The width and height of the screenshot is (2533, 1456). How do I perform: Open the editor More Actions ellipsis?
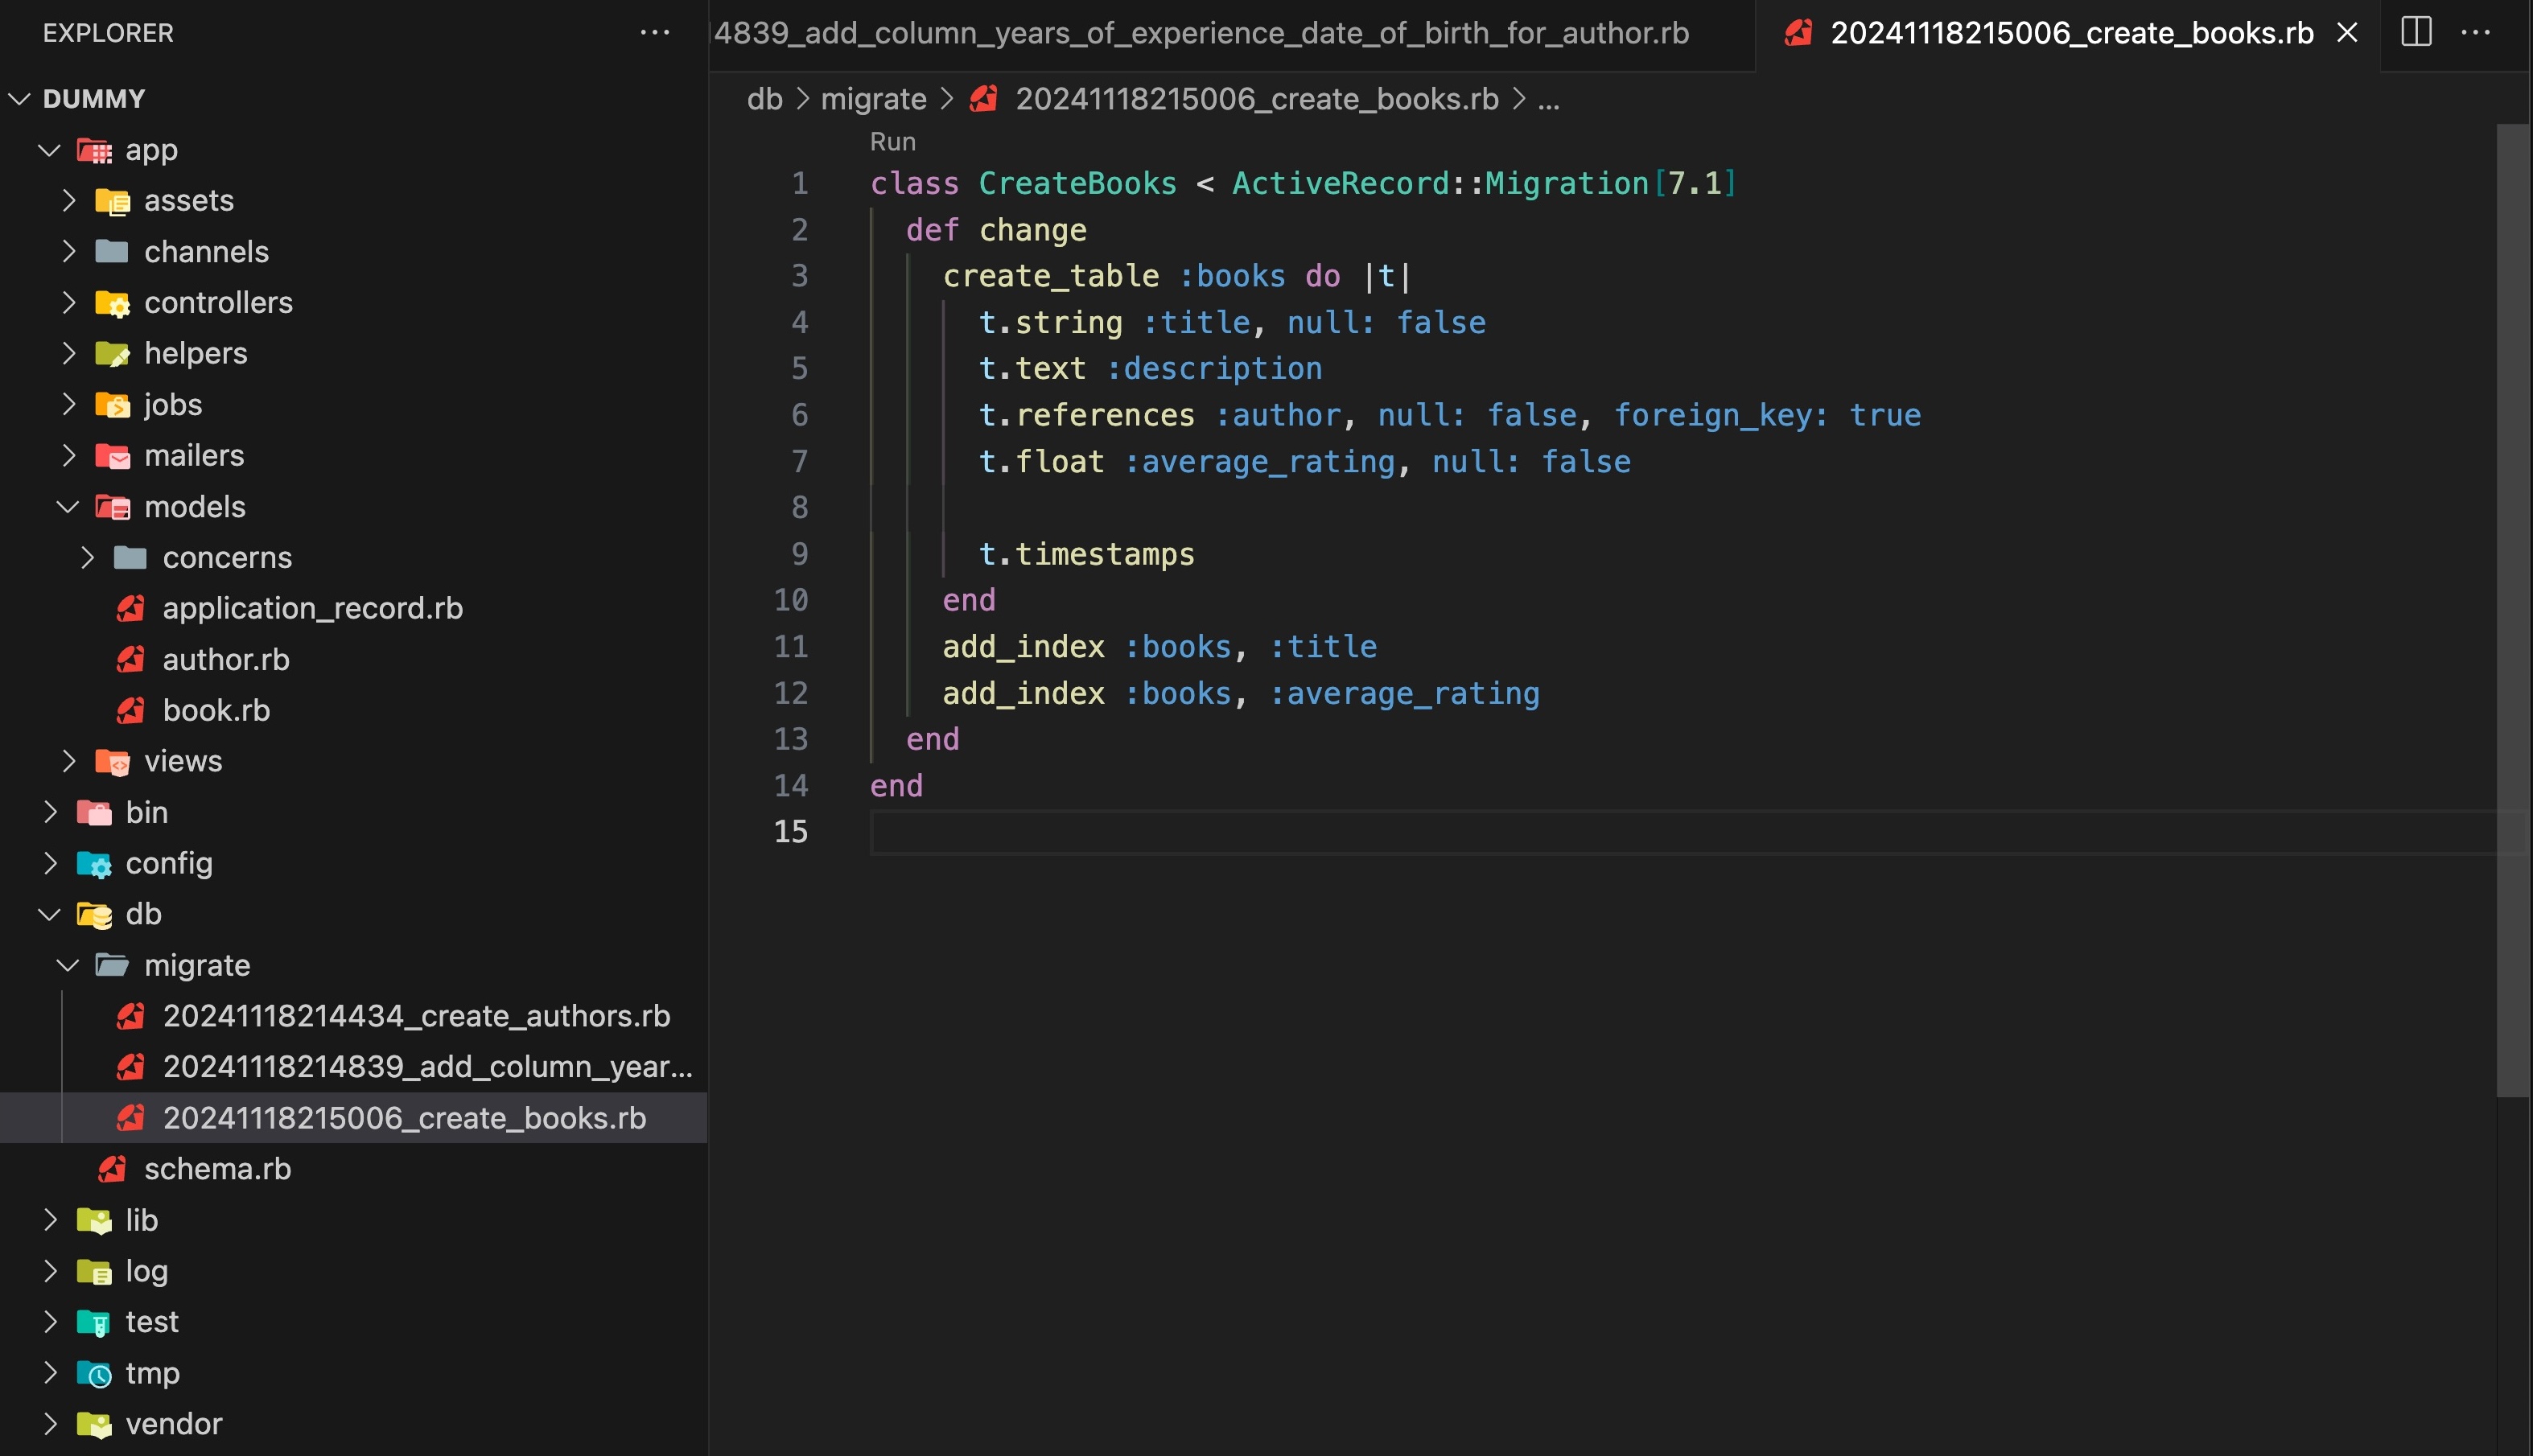tap(2475, 32)
